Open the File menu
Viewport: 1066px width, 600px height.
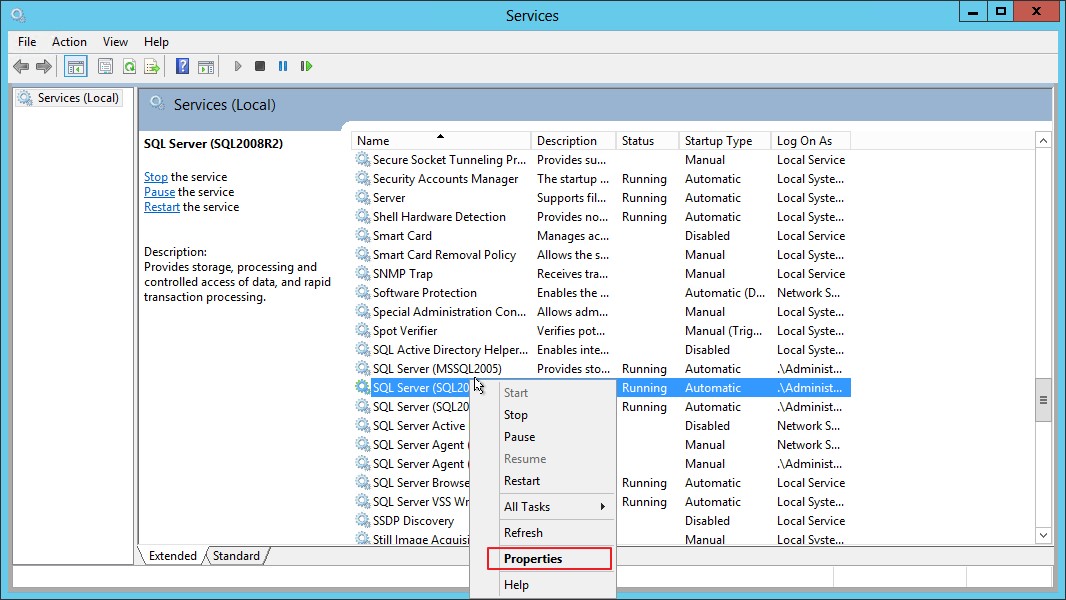point(27,42)
